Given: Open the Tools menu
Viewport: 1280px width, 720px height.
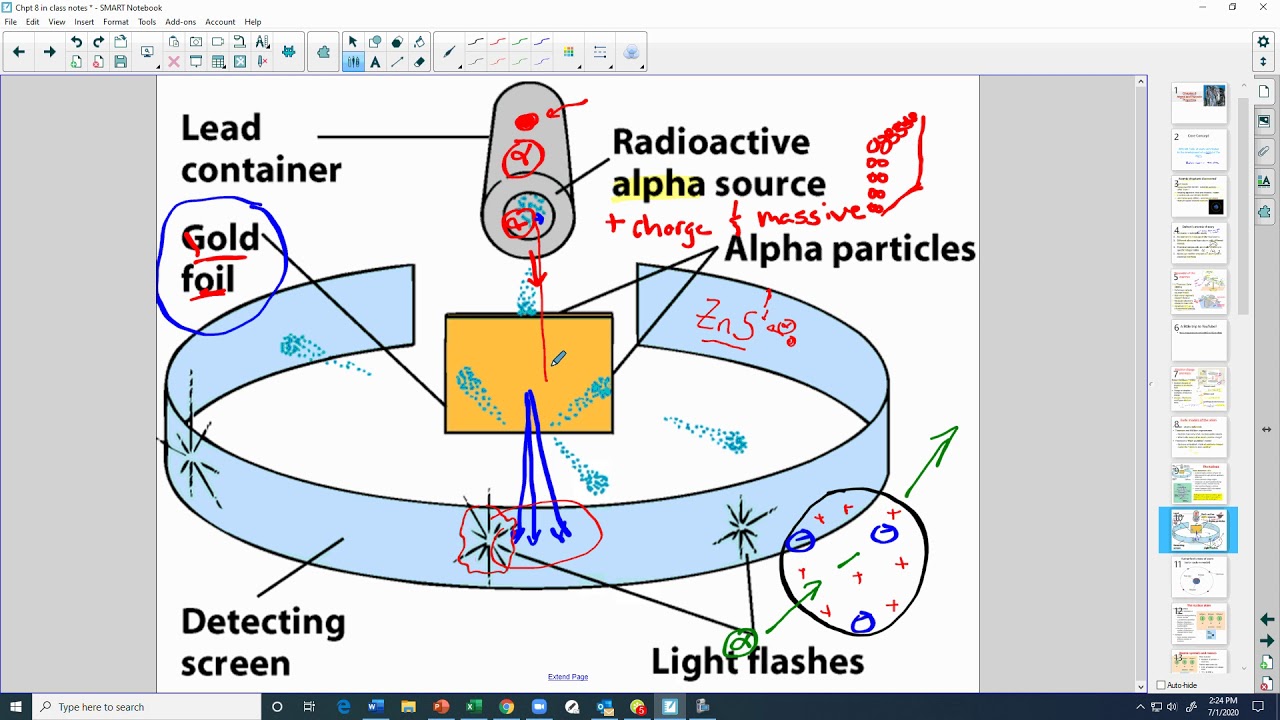Looking at the screenshot, I should [147, 22].
